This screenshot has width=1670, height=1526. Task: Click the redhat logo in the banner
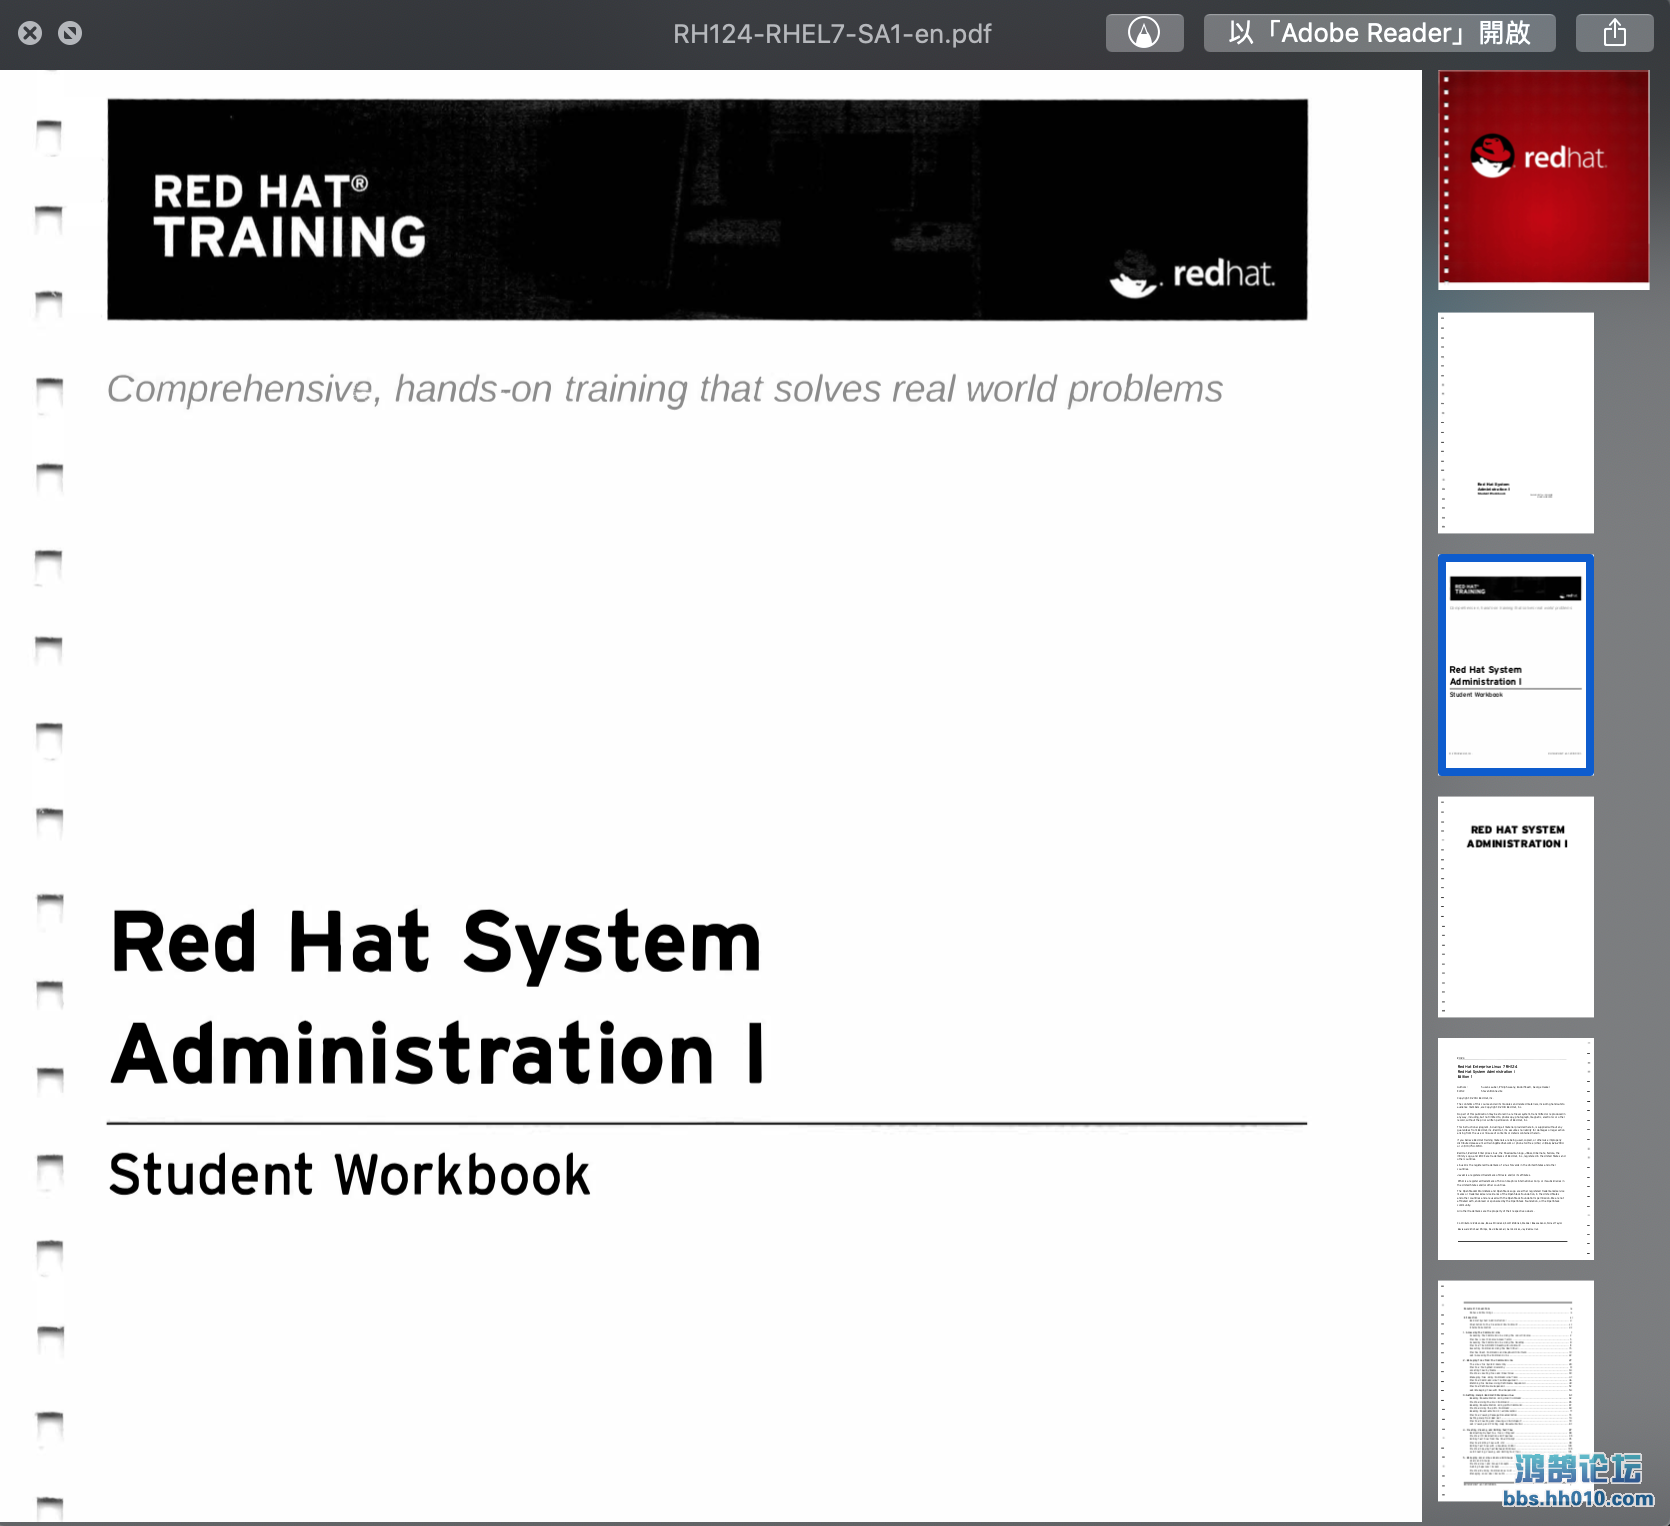click(x=1193, y=274)
